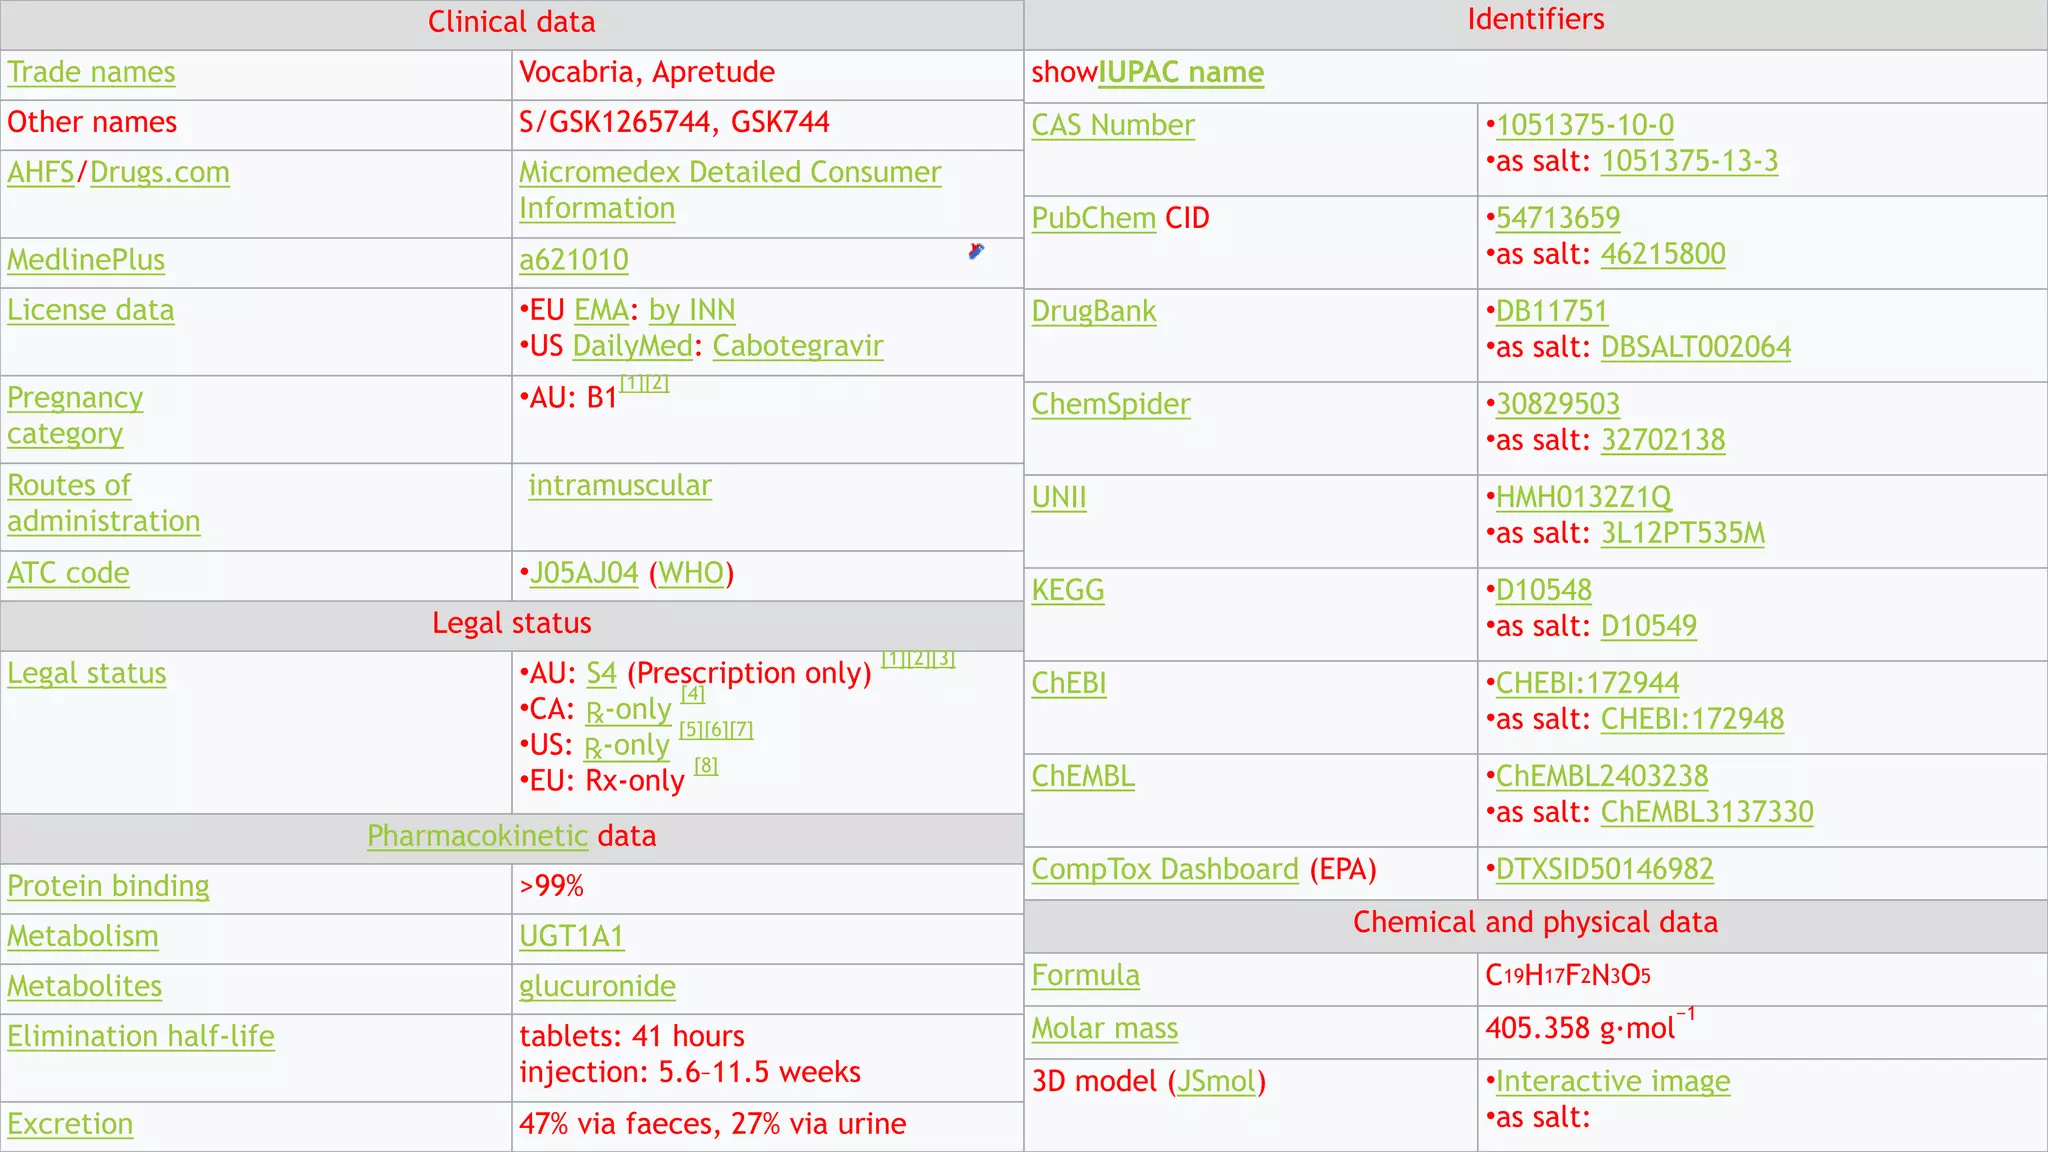
Task: Open the Routes of administration link
Action: tap(104, 503)
